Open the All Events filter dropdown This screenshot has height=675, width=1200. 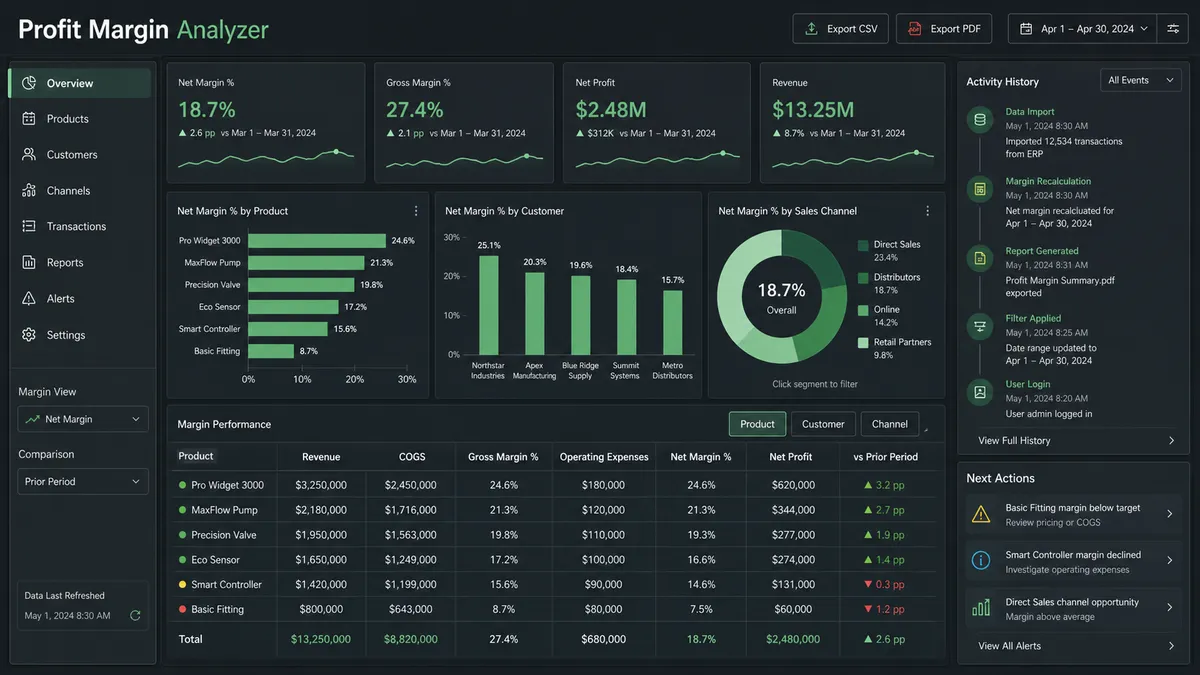(x=1141, y=80)
